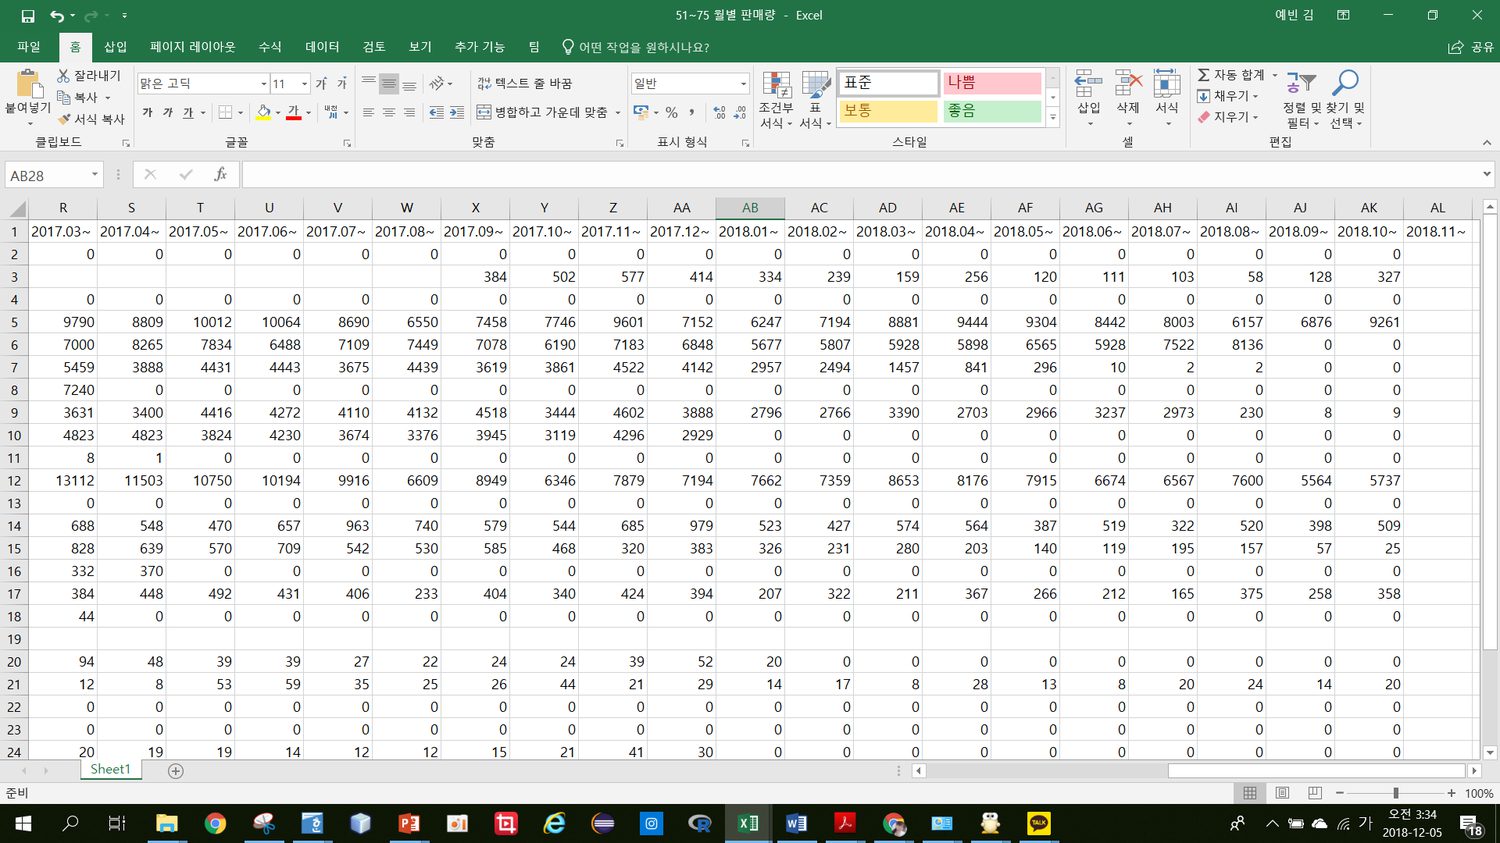The height and width of the screenshot is (843, 1500).
Task: Increase font size with larger 가 icon
Action: (x=321, y=84)
